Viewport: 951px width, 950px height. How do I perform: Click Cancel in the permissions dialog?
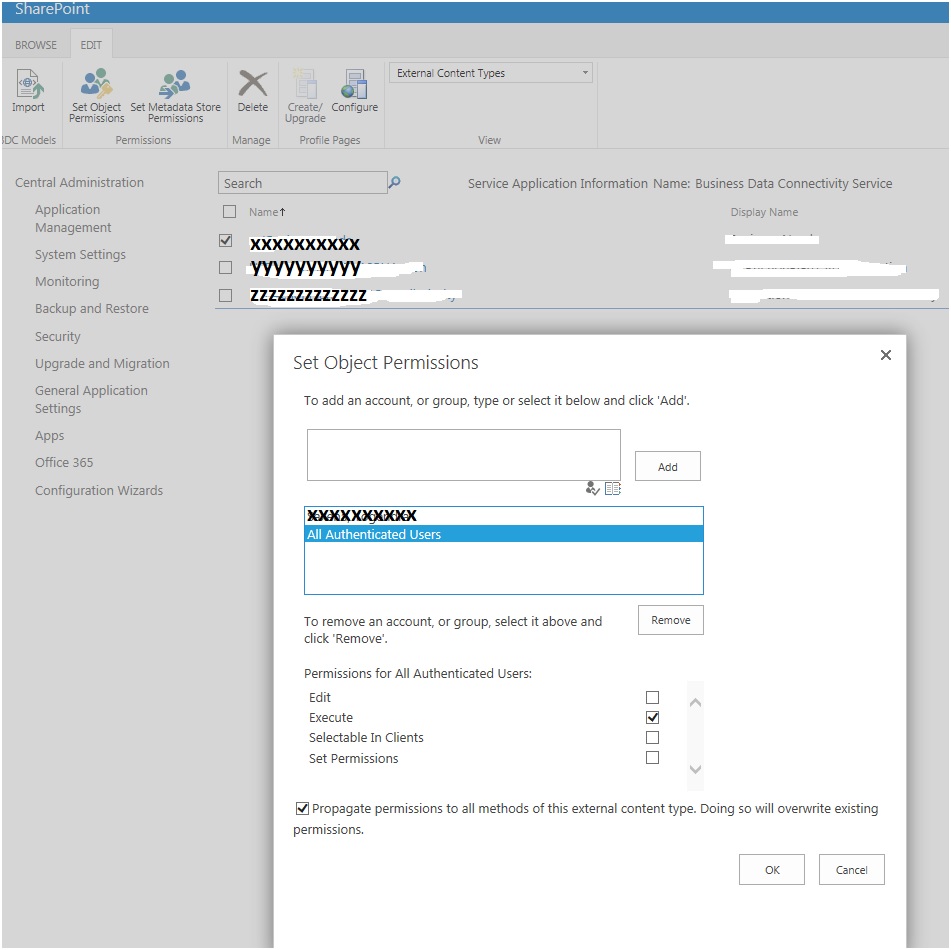(x=852, y=869)
